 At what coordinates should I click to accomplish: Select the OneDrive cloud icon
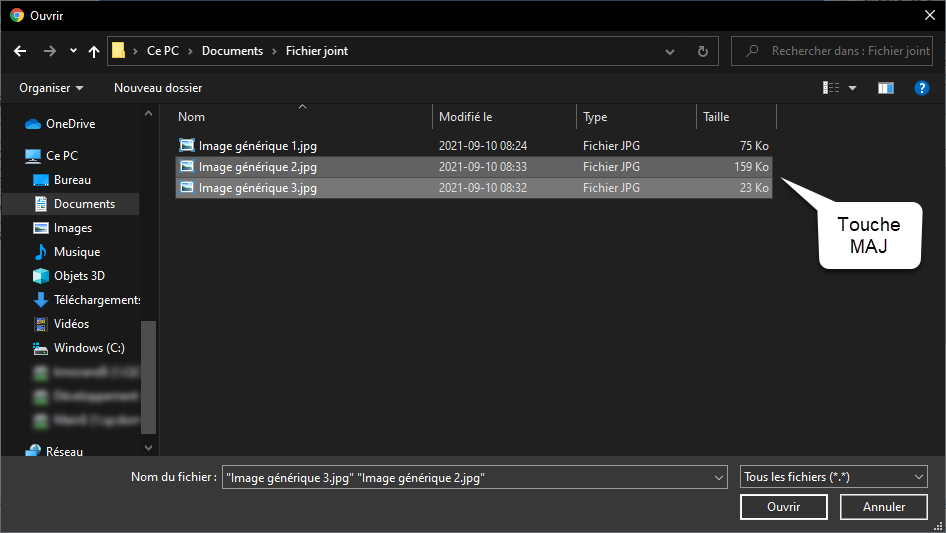33,124
